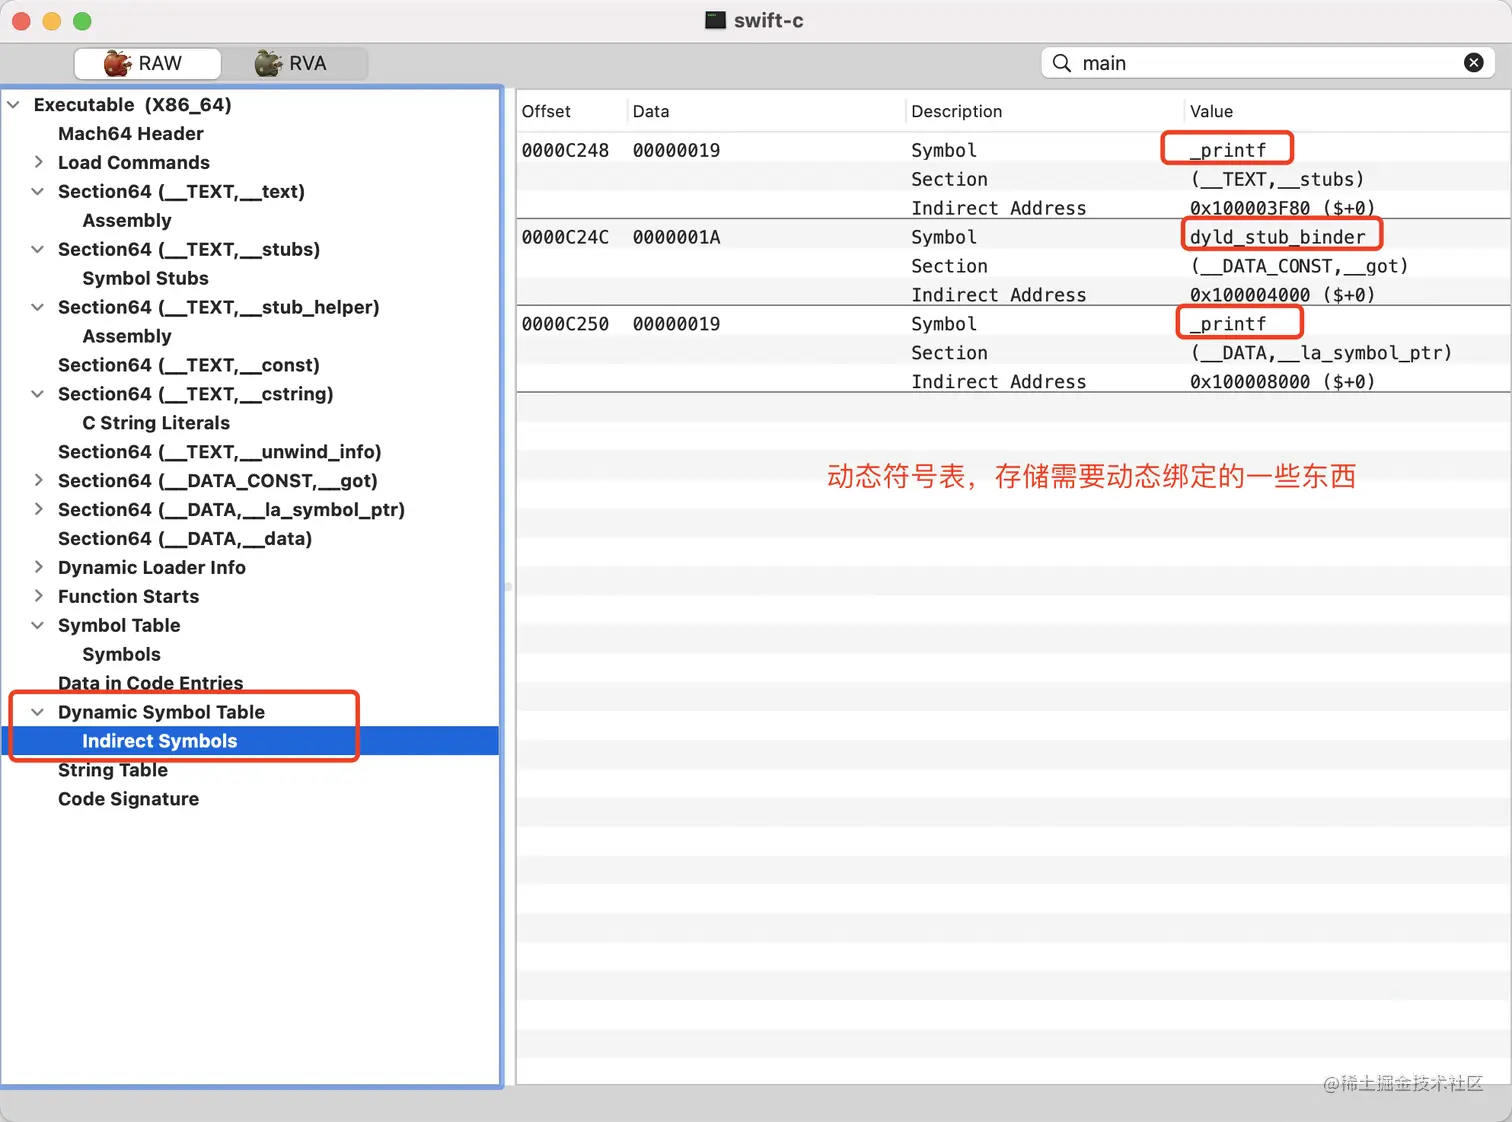Image resolution: width=1512 pixels, height=1122 pixels.
Task: Select the row at offset 0000C248
Action: tap(1013, 150)
